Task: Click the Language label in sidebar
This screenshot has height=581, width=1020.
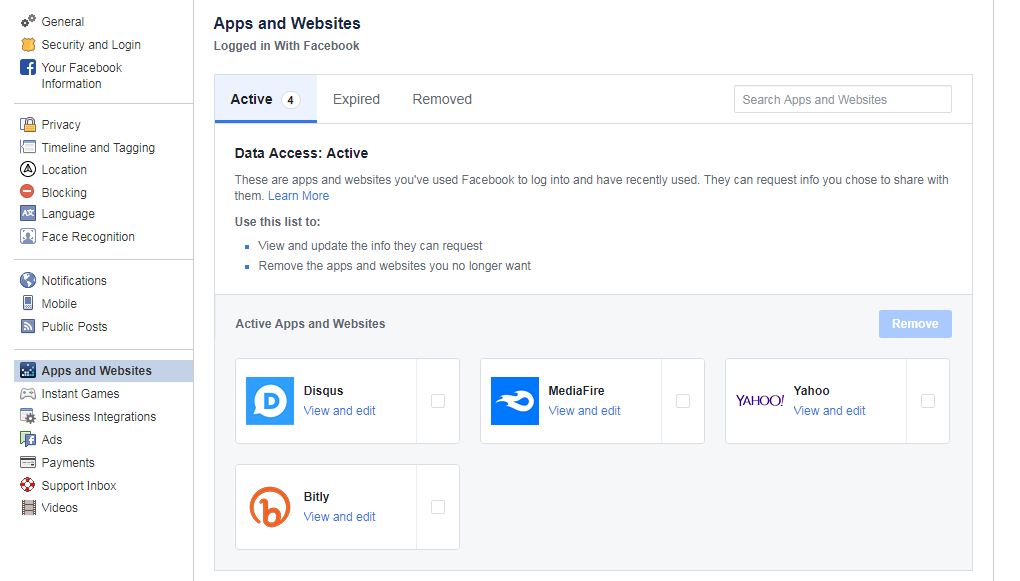Action: (68, 213)
